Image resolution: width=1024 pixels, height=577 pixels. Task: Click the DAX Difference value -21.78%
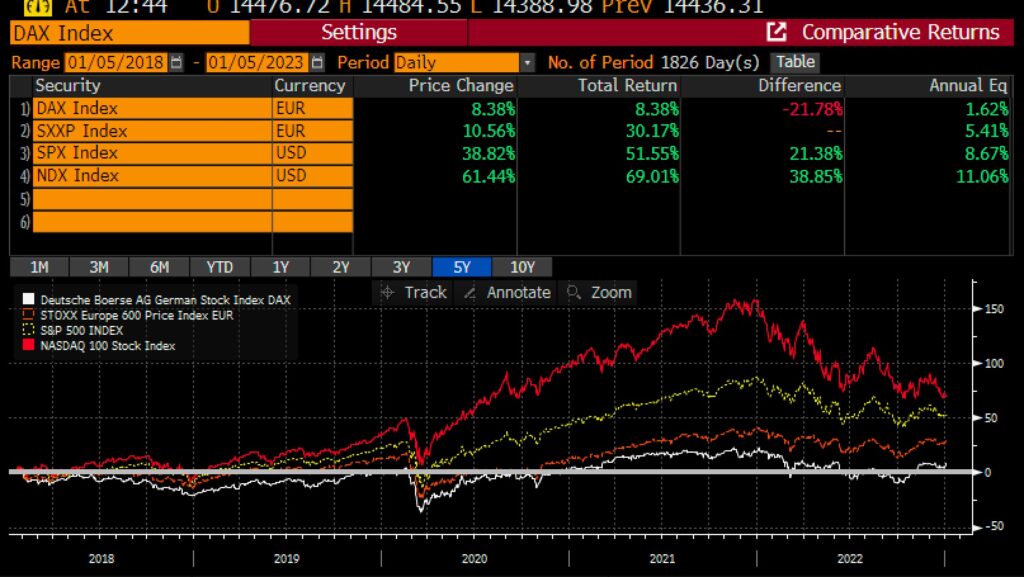coord(812,109)
